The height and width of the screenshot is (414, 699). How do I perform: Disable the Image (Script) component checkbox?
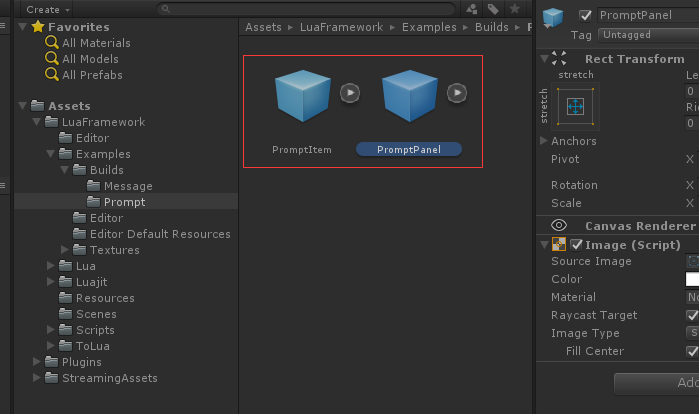tap(576, 245)
